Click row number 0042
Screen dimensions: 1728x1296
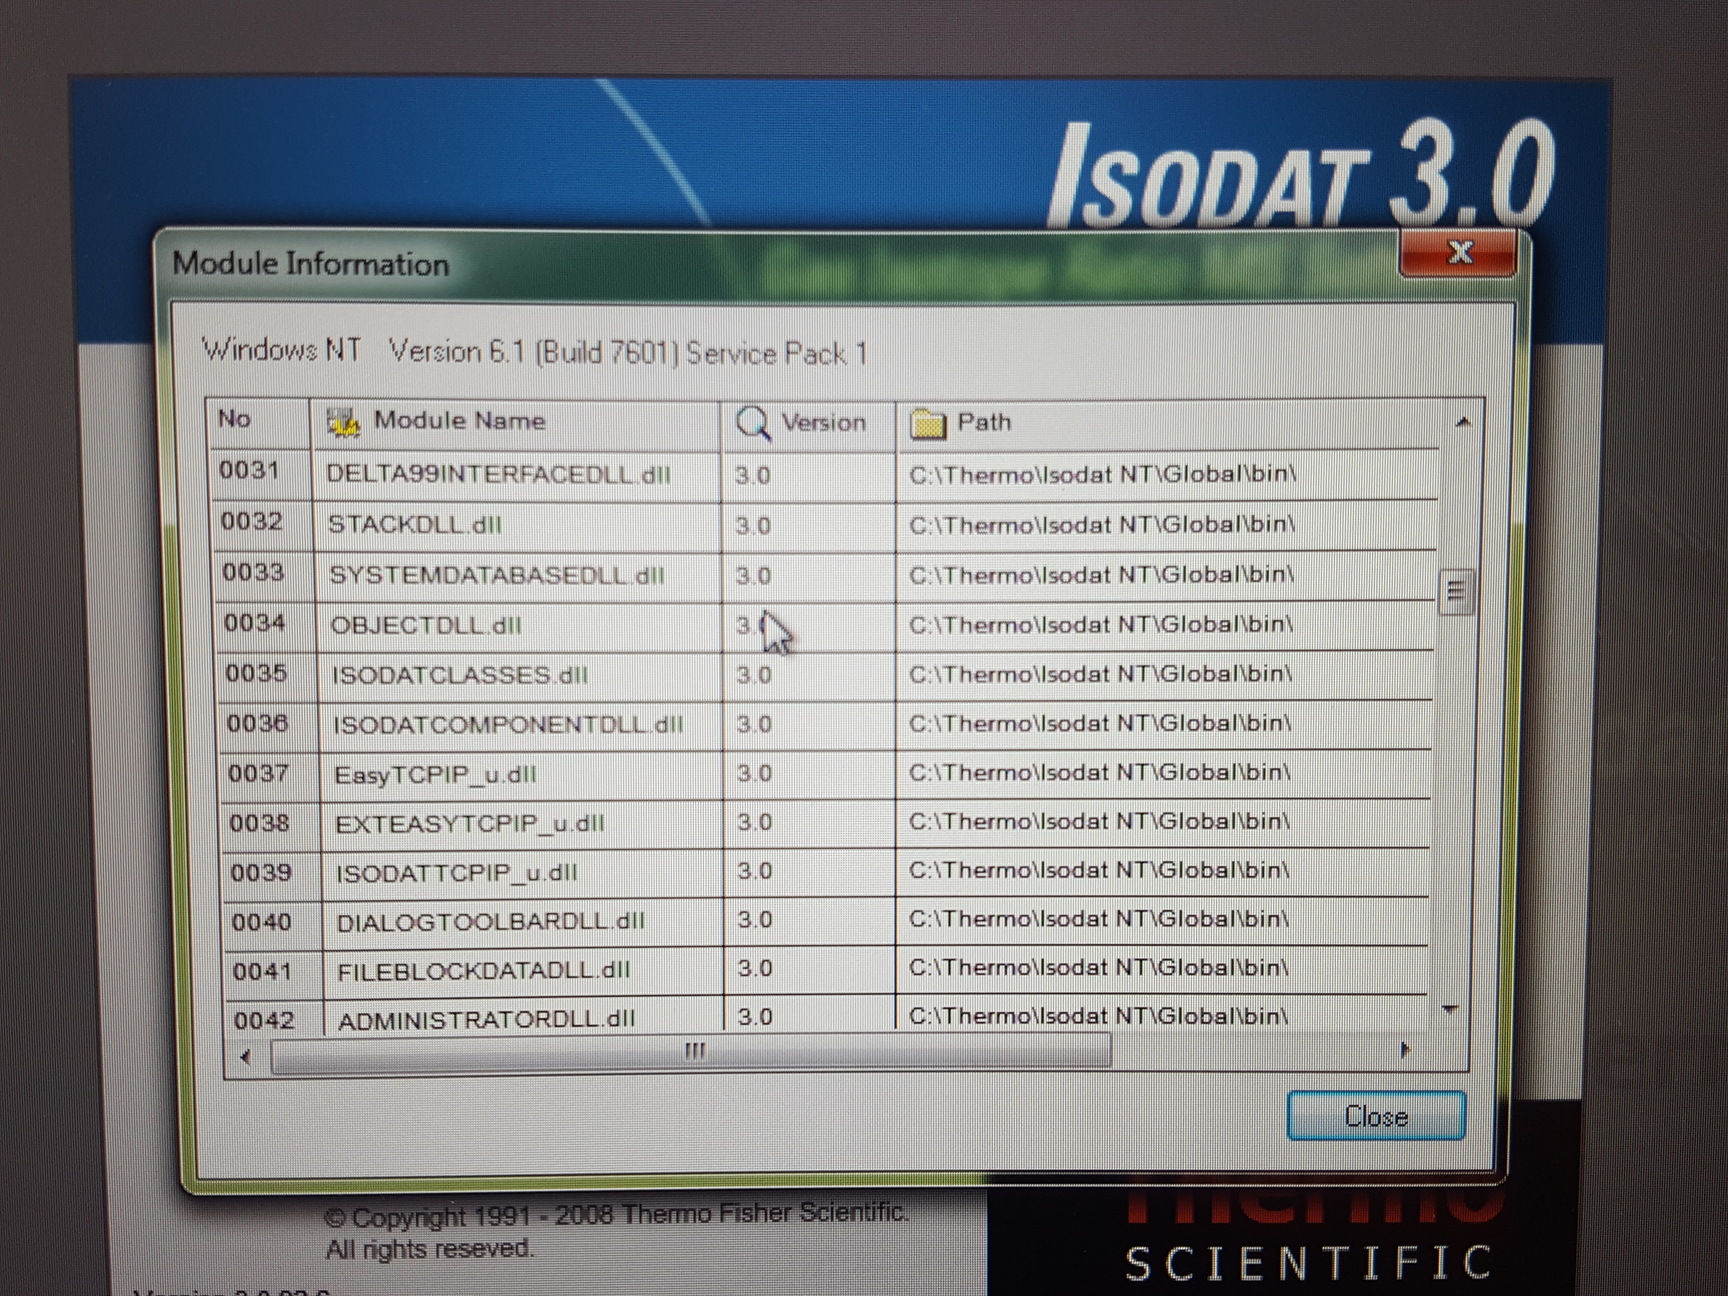264,1020
